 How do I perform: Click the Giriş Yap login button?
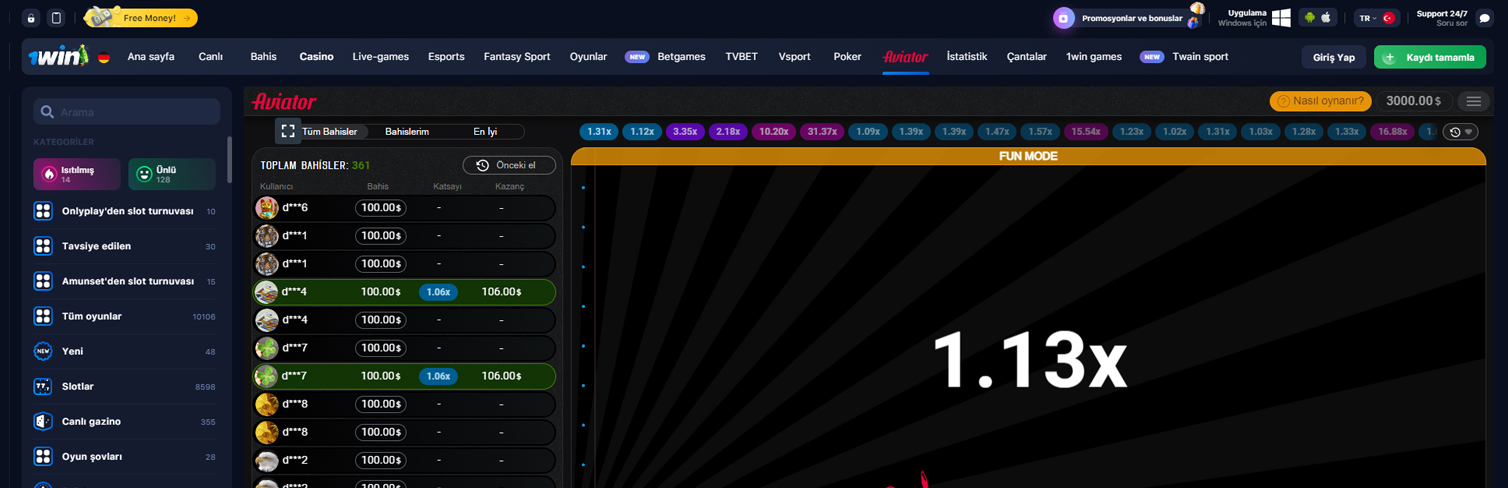point(1333,57)
